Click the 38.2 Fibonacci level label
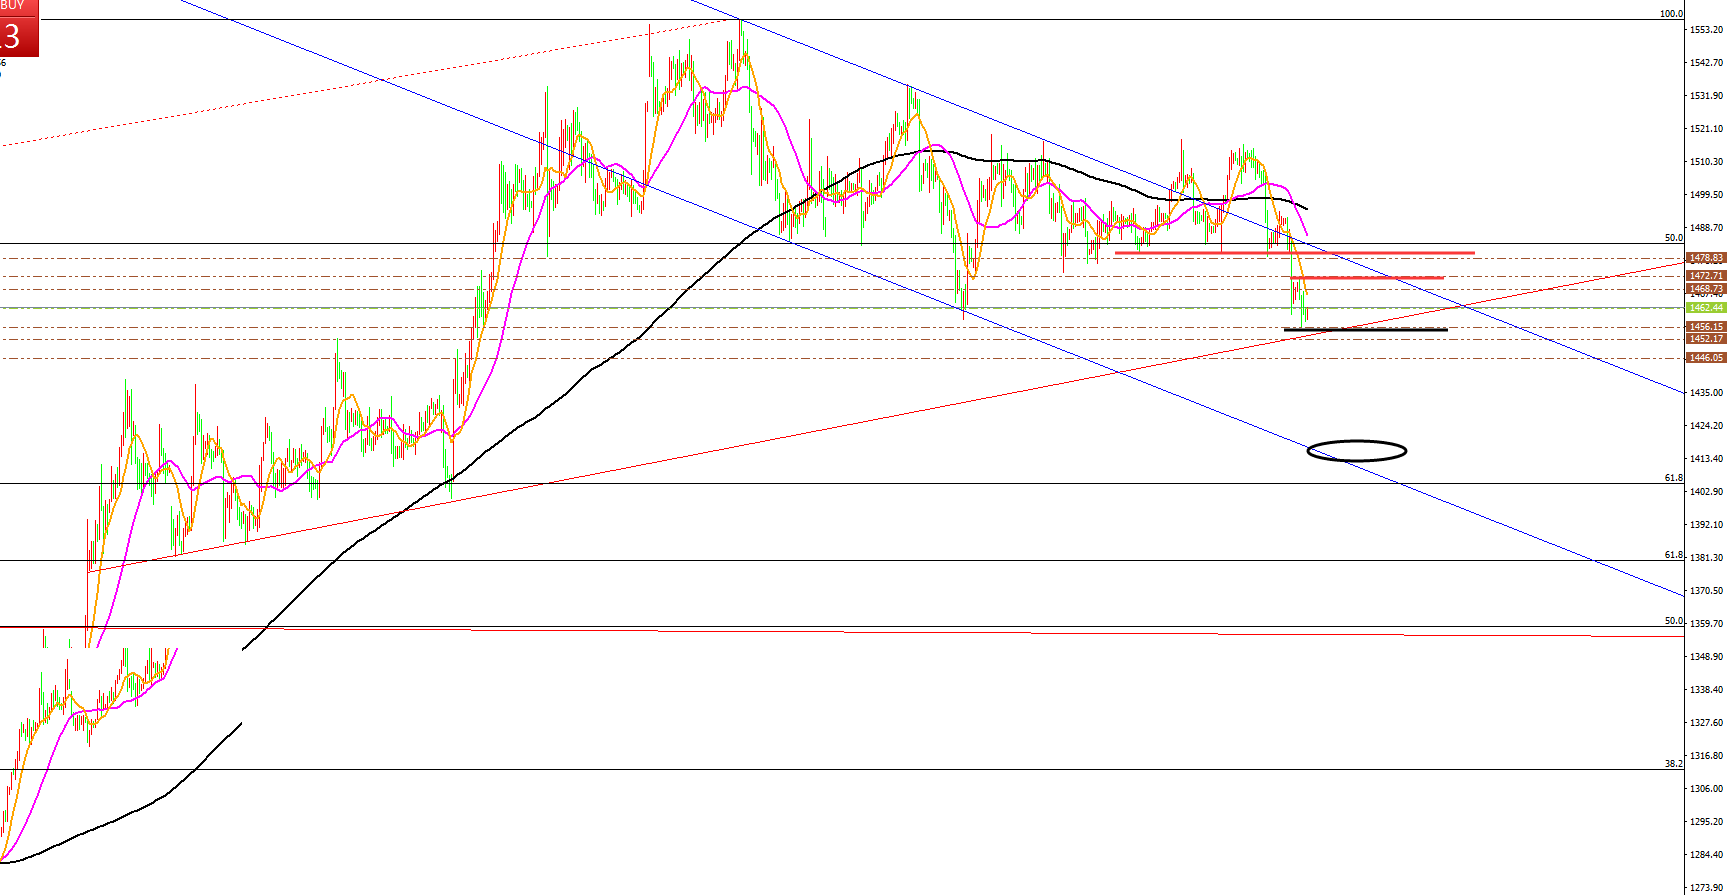The width and height of the screenshot is (1730, 895). 1672,764
